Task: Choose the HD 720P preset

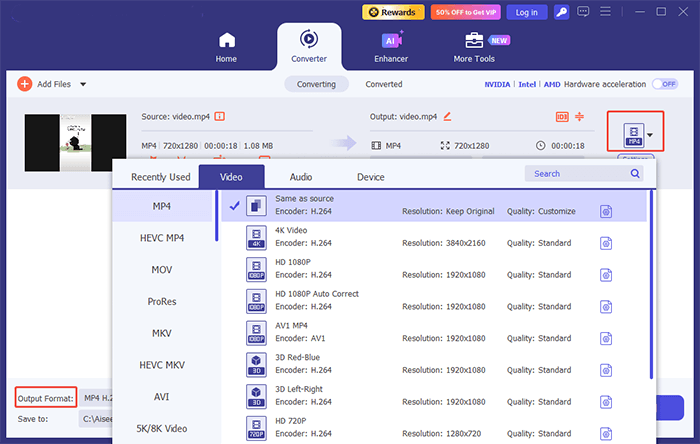Action: point(434,427)
